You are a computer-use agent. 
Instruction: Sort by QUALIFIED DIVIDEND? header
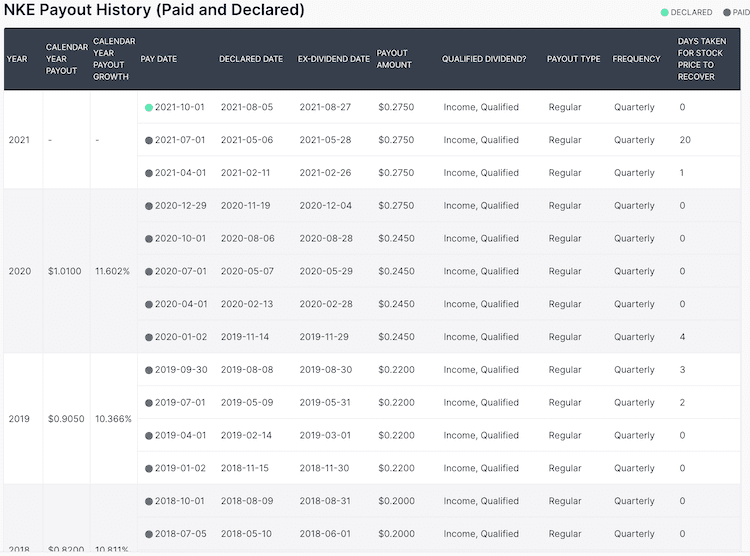point(484,59)
